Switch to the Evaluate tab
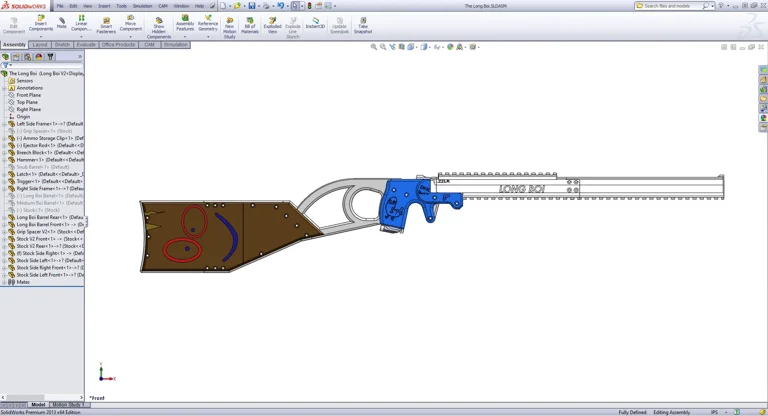The height and width of the screenshot is (416, 768). pyautogui.click(x=87, y=45)
